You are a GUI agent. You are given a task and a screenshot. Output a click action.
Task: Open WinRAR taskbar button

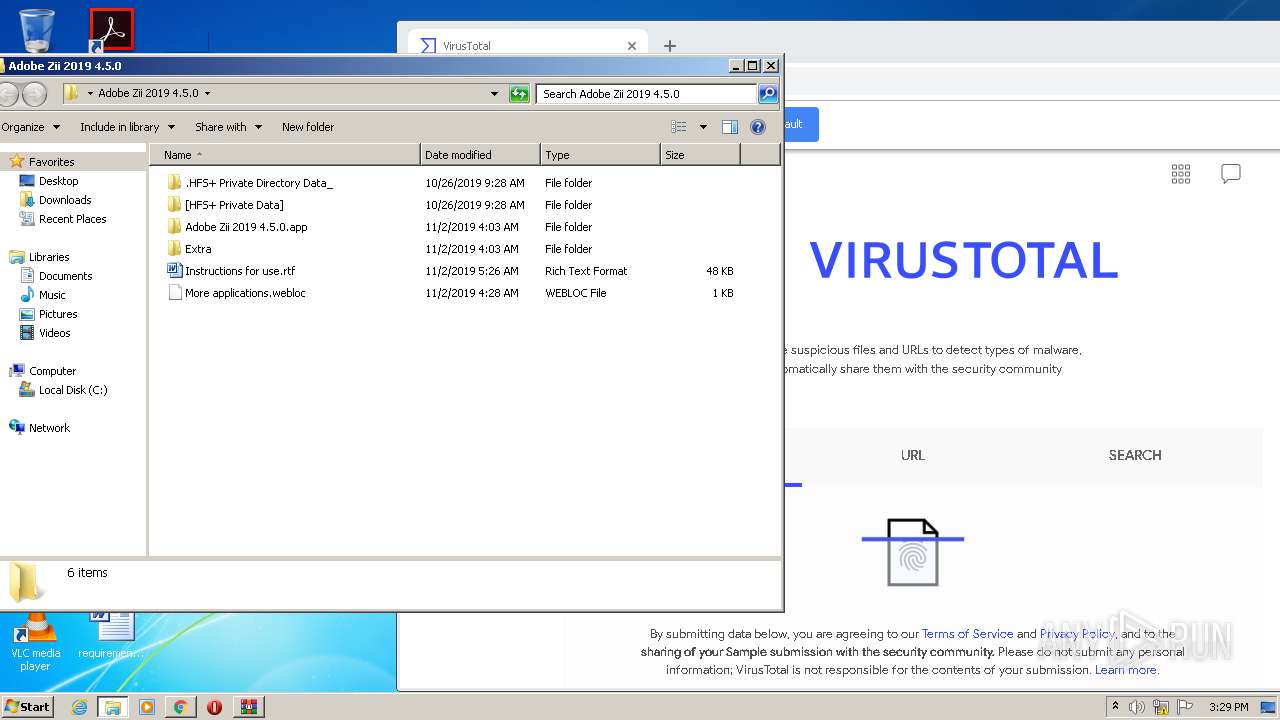(248, 707)
